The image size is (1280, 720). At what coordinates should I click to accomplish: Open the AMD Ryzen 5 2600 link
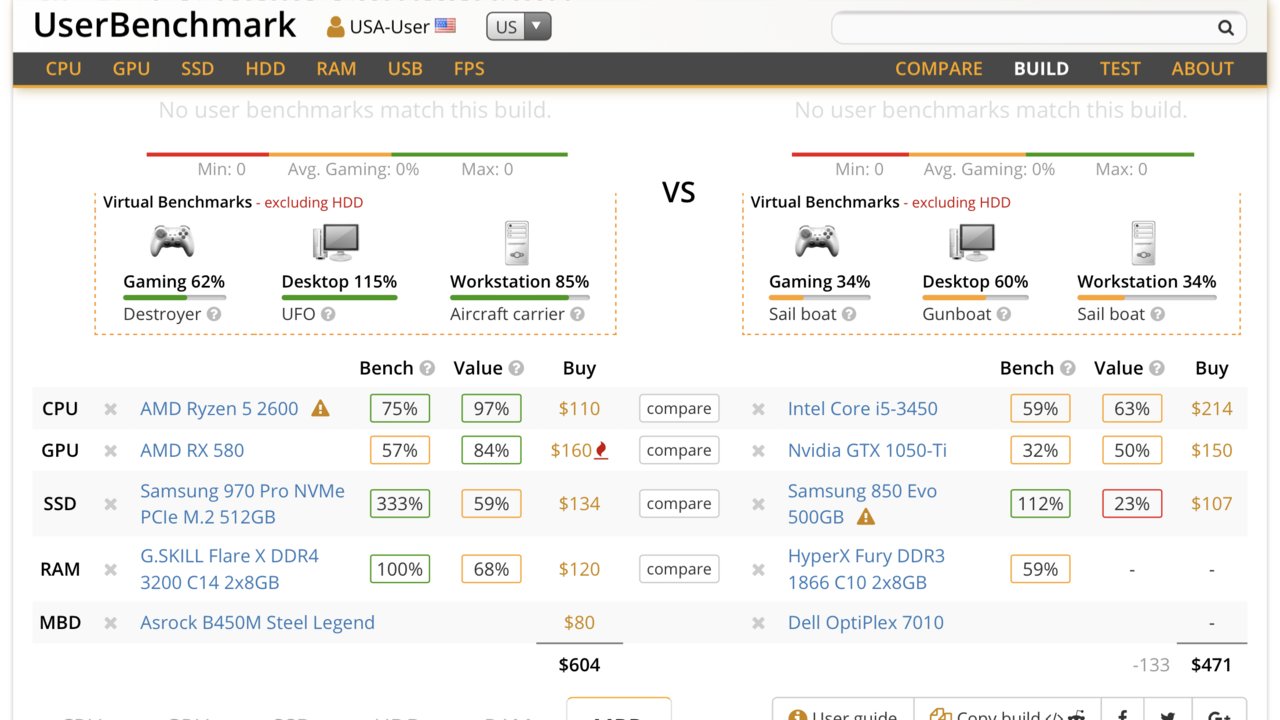(219, 409)
